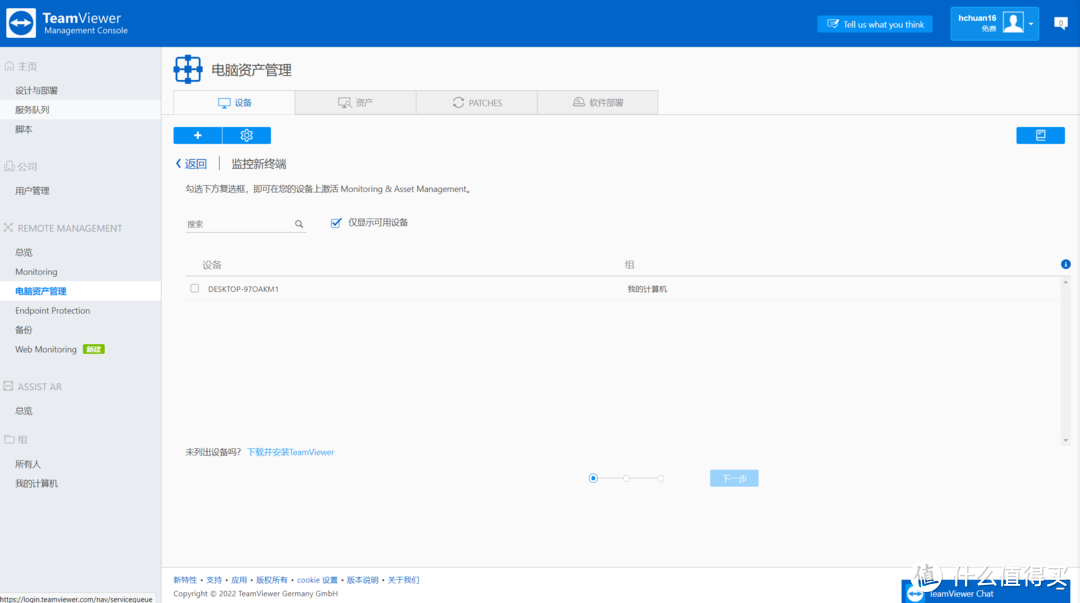The image size is (1080, 603).
Task: Open Endpoint Protection in sidebar
Action: coord(52,310)
